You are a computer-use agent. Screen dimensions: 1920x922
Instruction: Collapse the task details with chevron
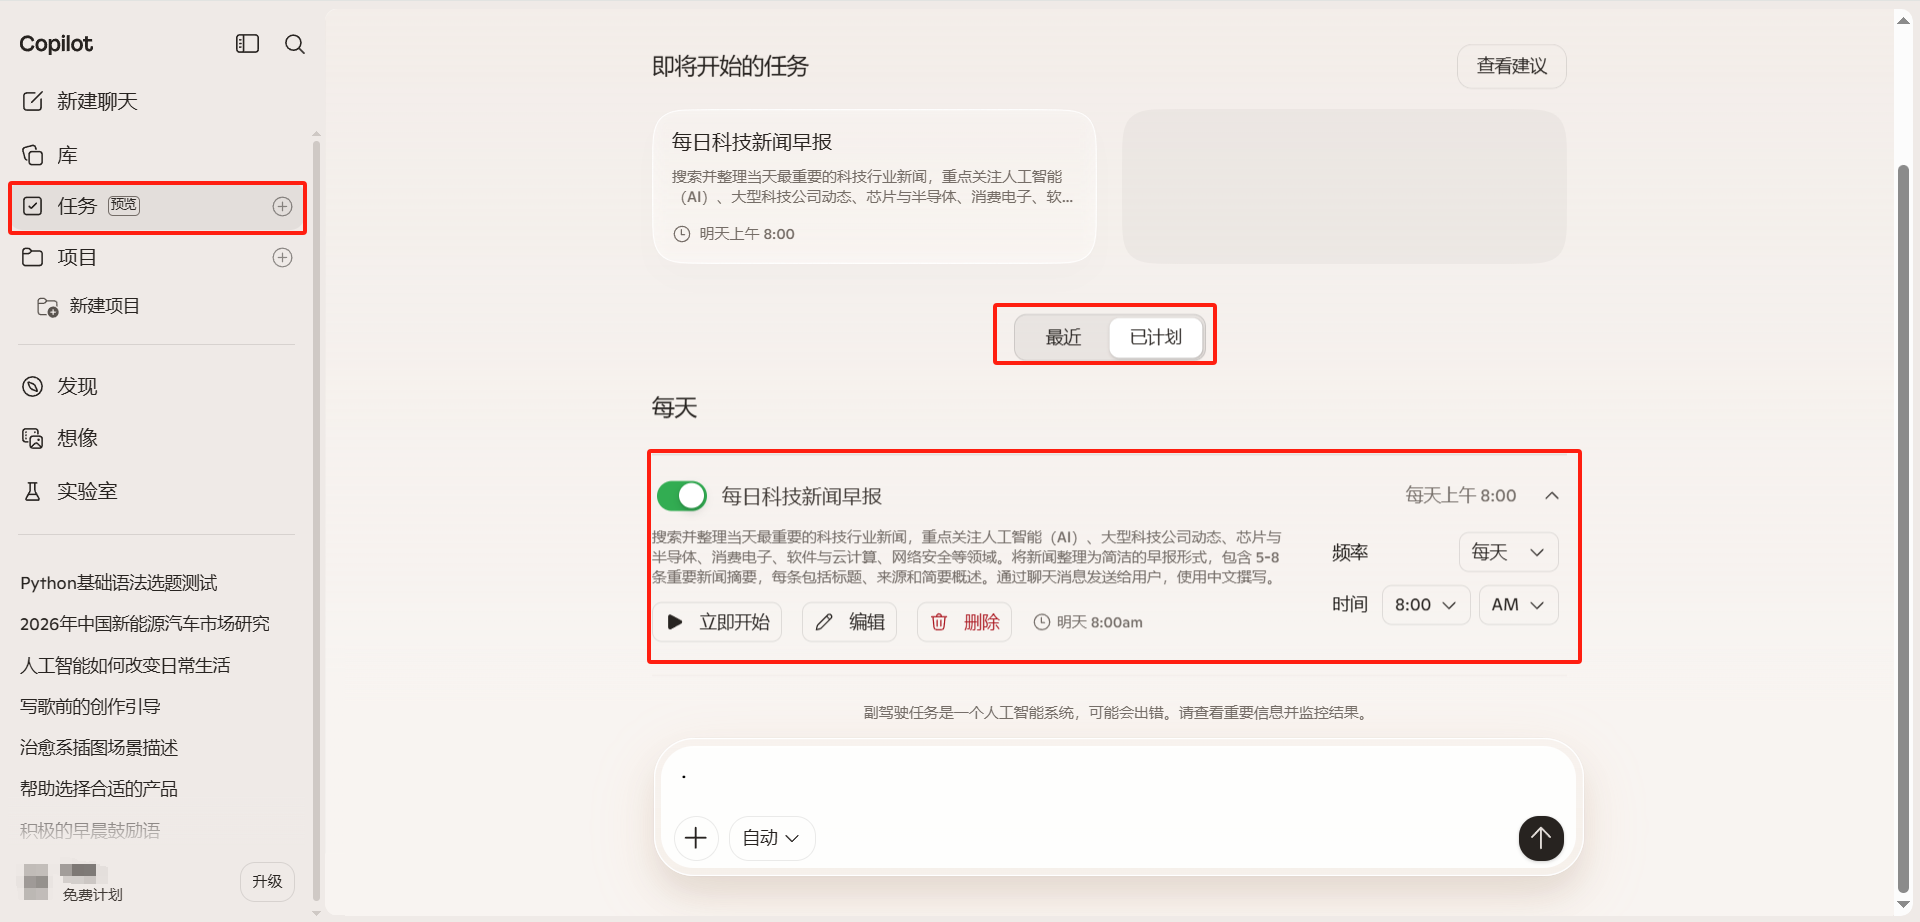click(x=1552, y=496)
